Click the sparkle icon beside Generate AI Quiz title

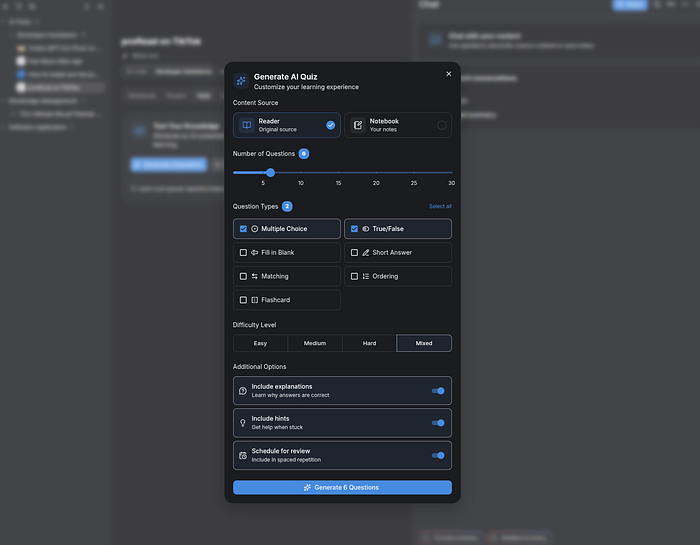pos(241,81)
